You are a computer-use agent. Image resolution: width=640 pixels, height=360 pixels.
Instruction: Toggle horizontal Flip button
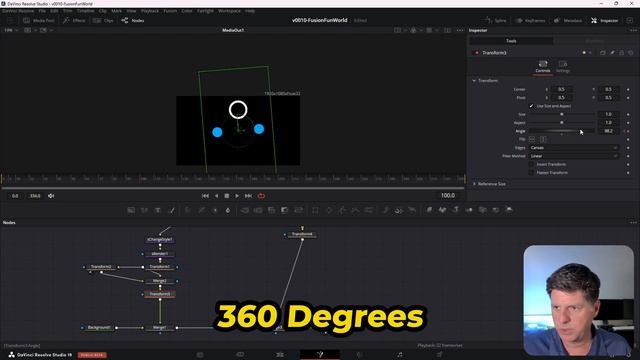point(532,139)
